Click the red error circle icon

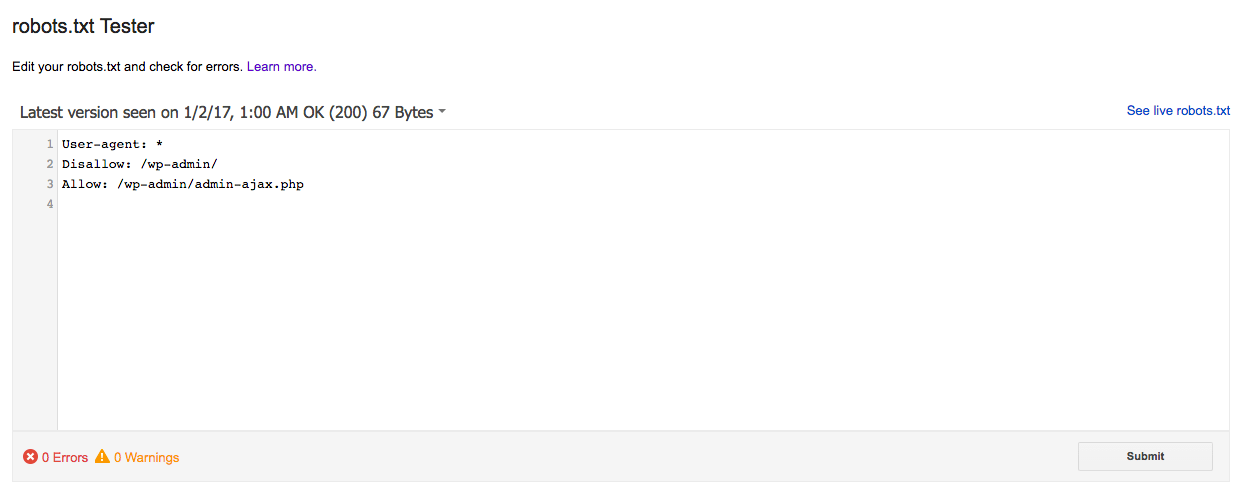(x=30, y=457)
